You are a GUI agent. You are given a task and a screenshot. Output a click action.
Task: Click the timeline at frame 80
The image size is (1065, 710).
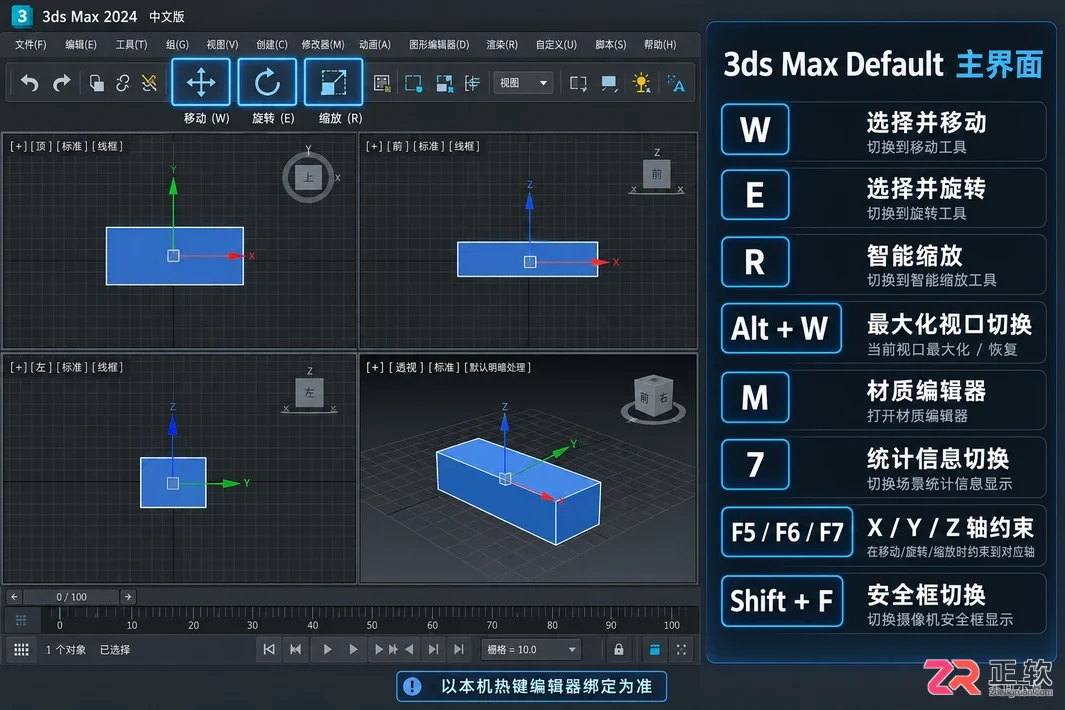[552, 618]
